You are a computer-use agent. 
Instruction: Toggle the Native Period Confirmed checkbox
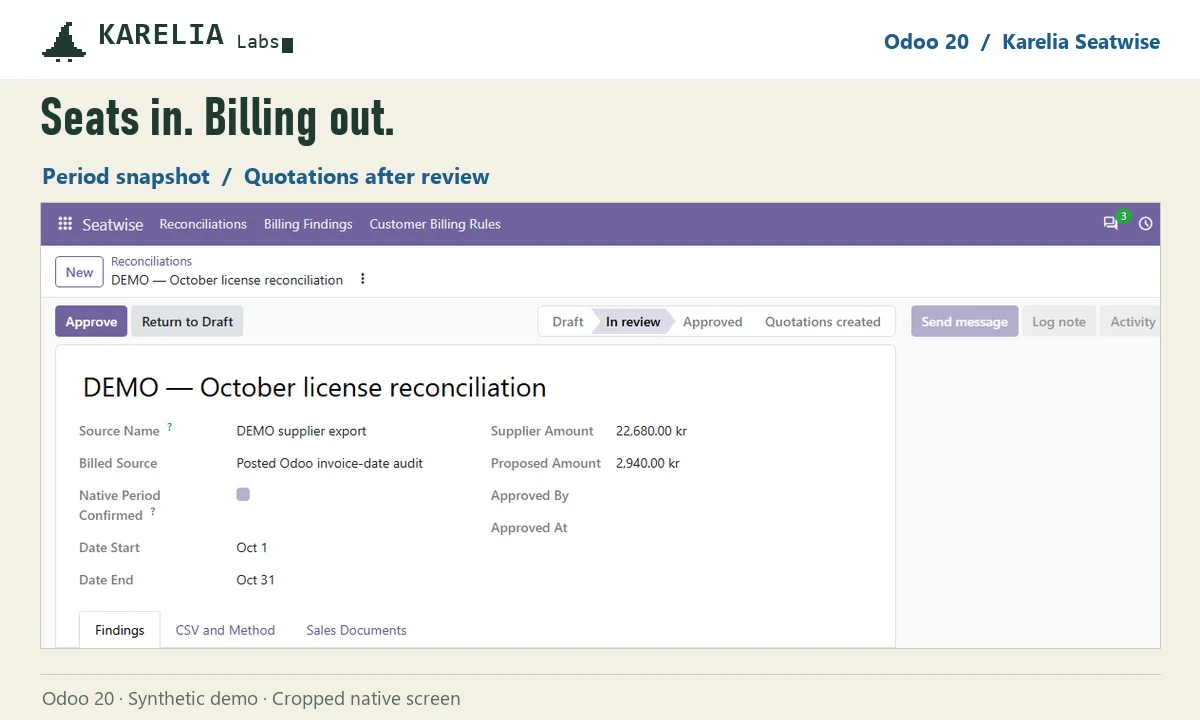243,494
